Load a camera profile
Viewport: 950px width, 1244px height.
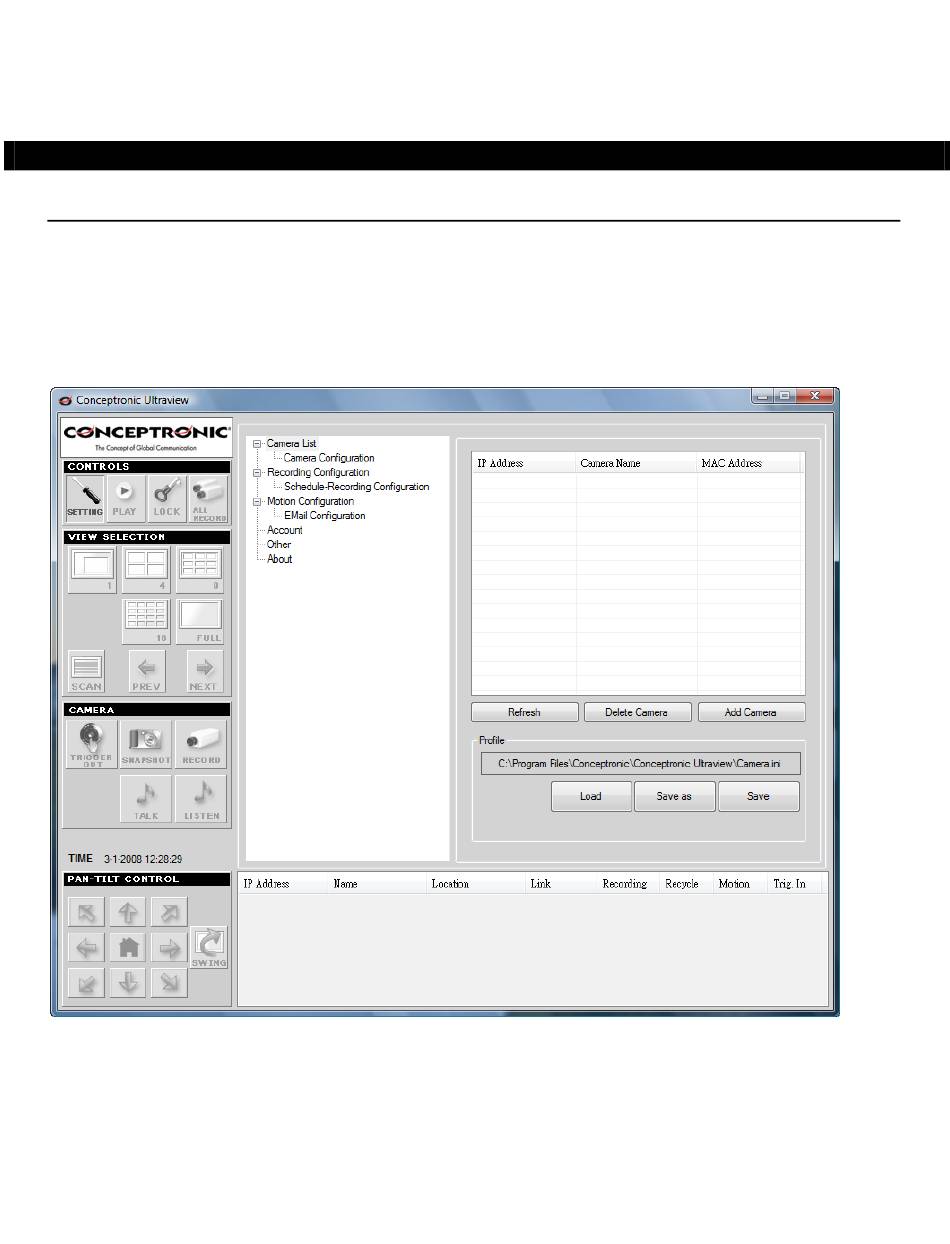pos(591,796)
